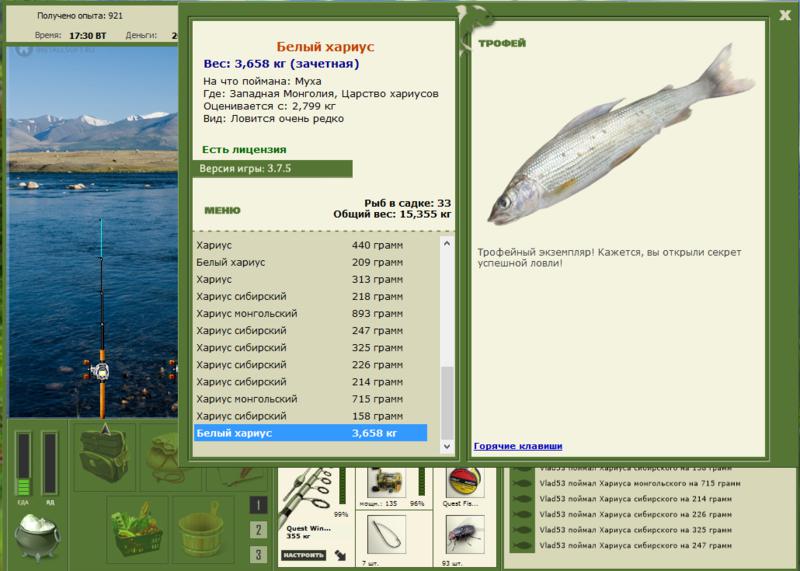
Task: Click the time 17:30 ВТ display
Action: (88, 36)
